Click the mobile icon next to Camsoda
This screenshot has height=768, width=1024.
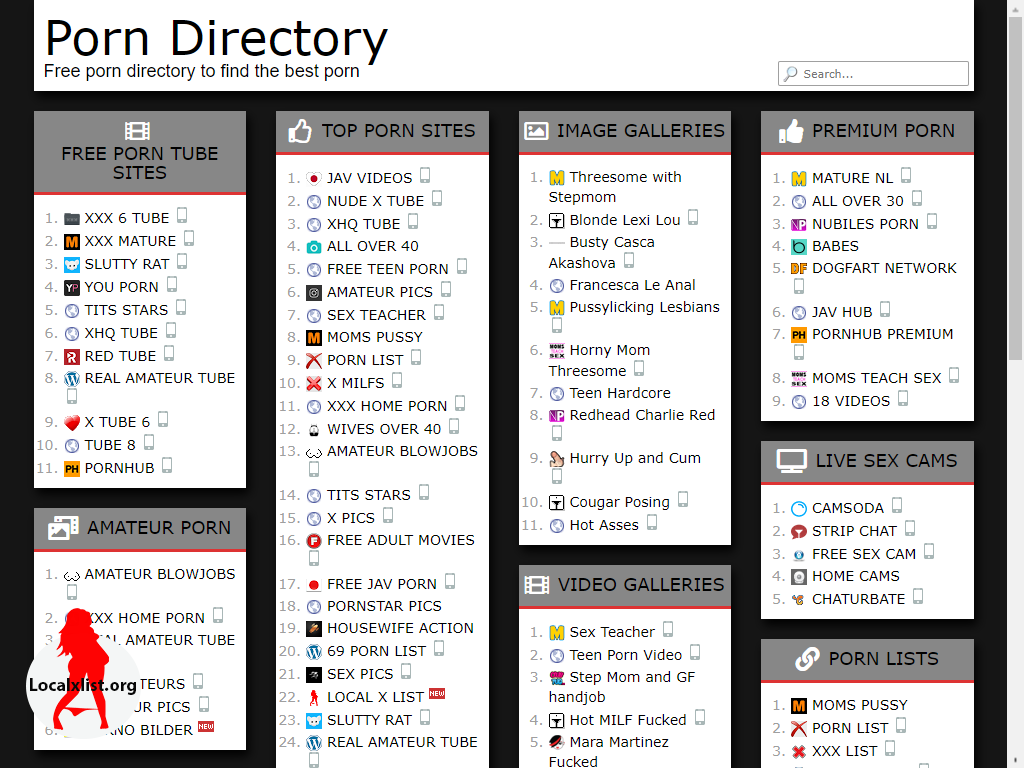[897, 506]
